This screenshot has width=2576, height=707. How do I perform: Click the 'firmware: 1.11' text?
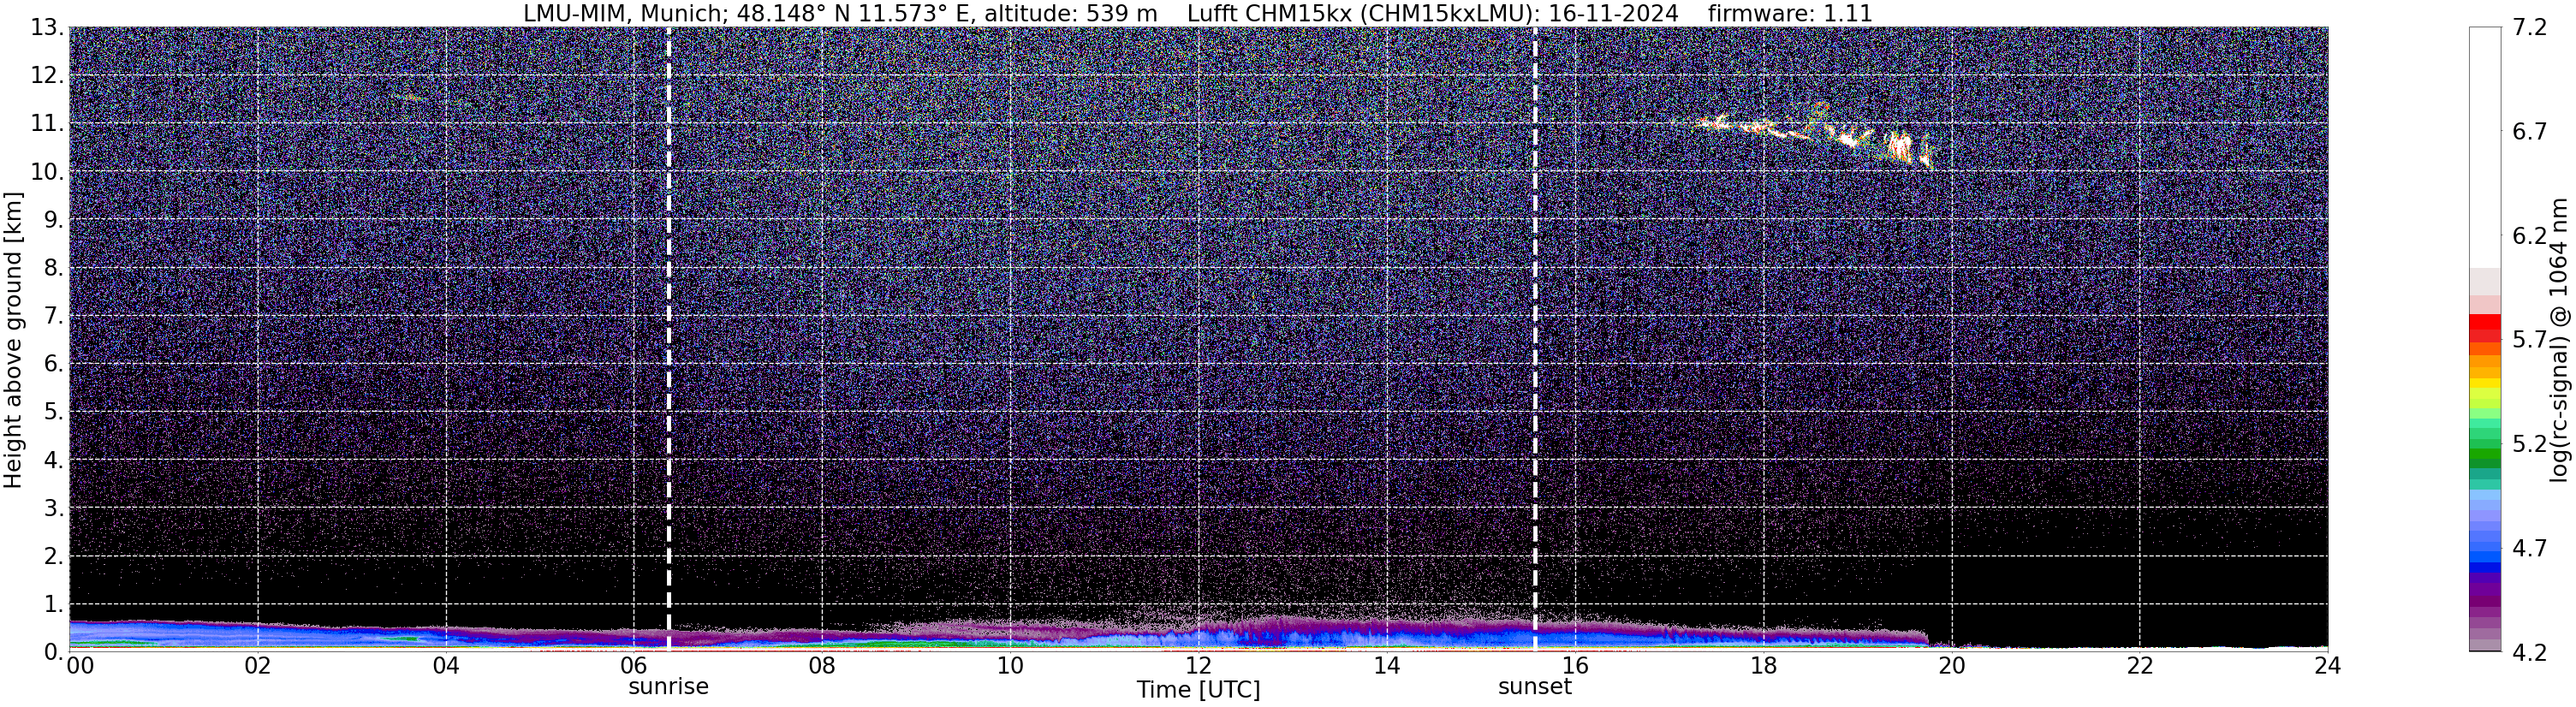click(x=1790, y=14)
